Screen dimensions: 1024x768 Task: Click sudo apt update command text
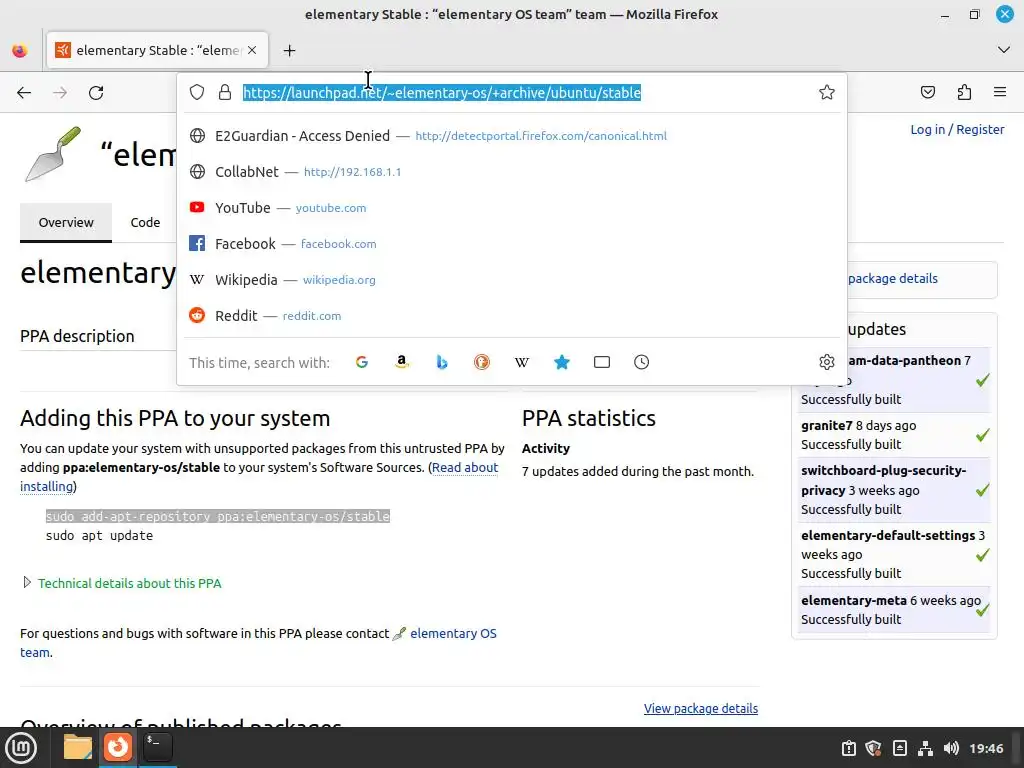click(x=99, y=536)
